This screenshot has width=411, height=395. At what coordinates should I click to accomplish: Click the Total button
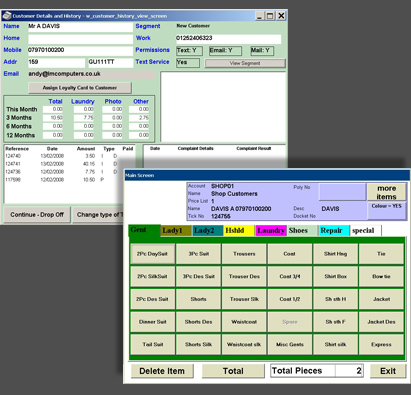click(233, 371)
